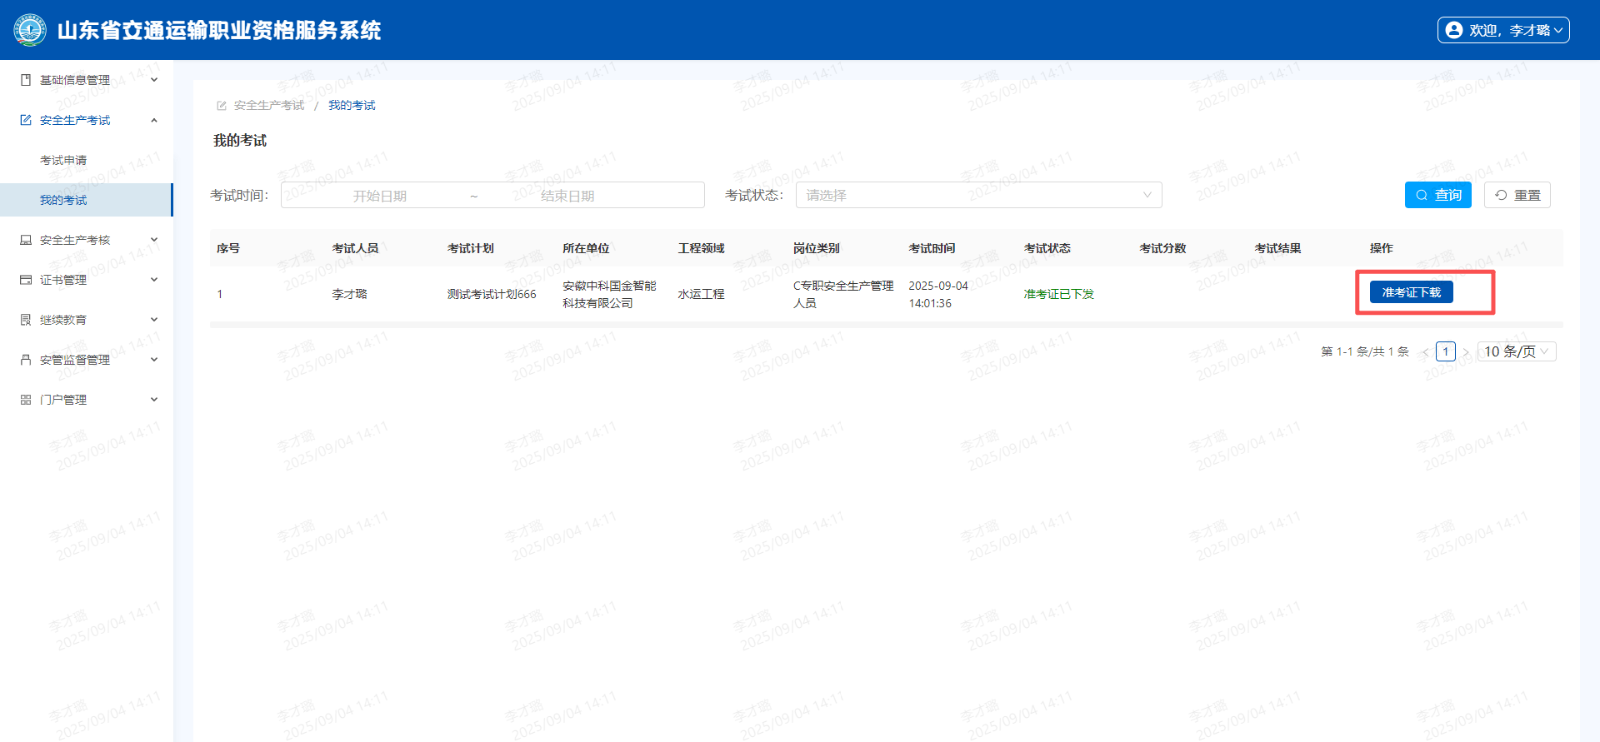1600x742 pixels.
Task: Click 安全生产考试 breadcrumb link
Action: pos(269,106)
